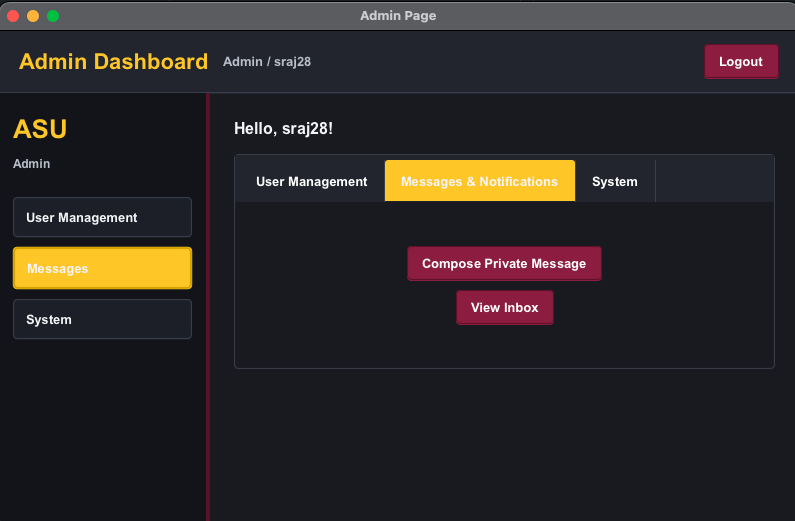Click the 'Admin' role label under ASU
Image resolution: width=795 pixels, height=521 pixels.
31,164
